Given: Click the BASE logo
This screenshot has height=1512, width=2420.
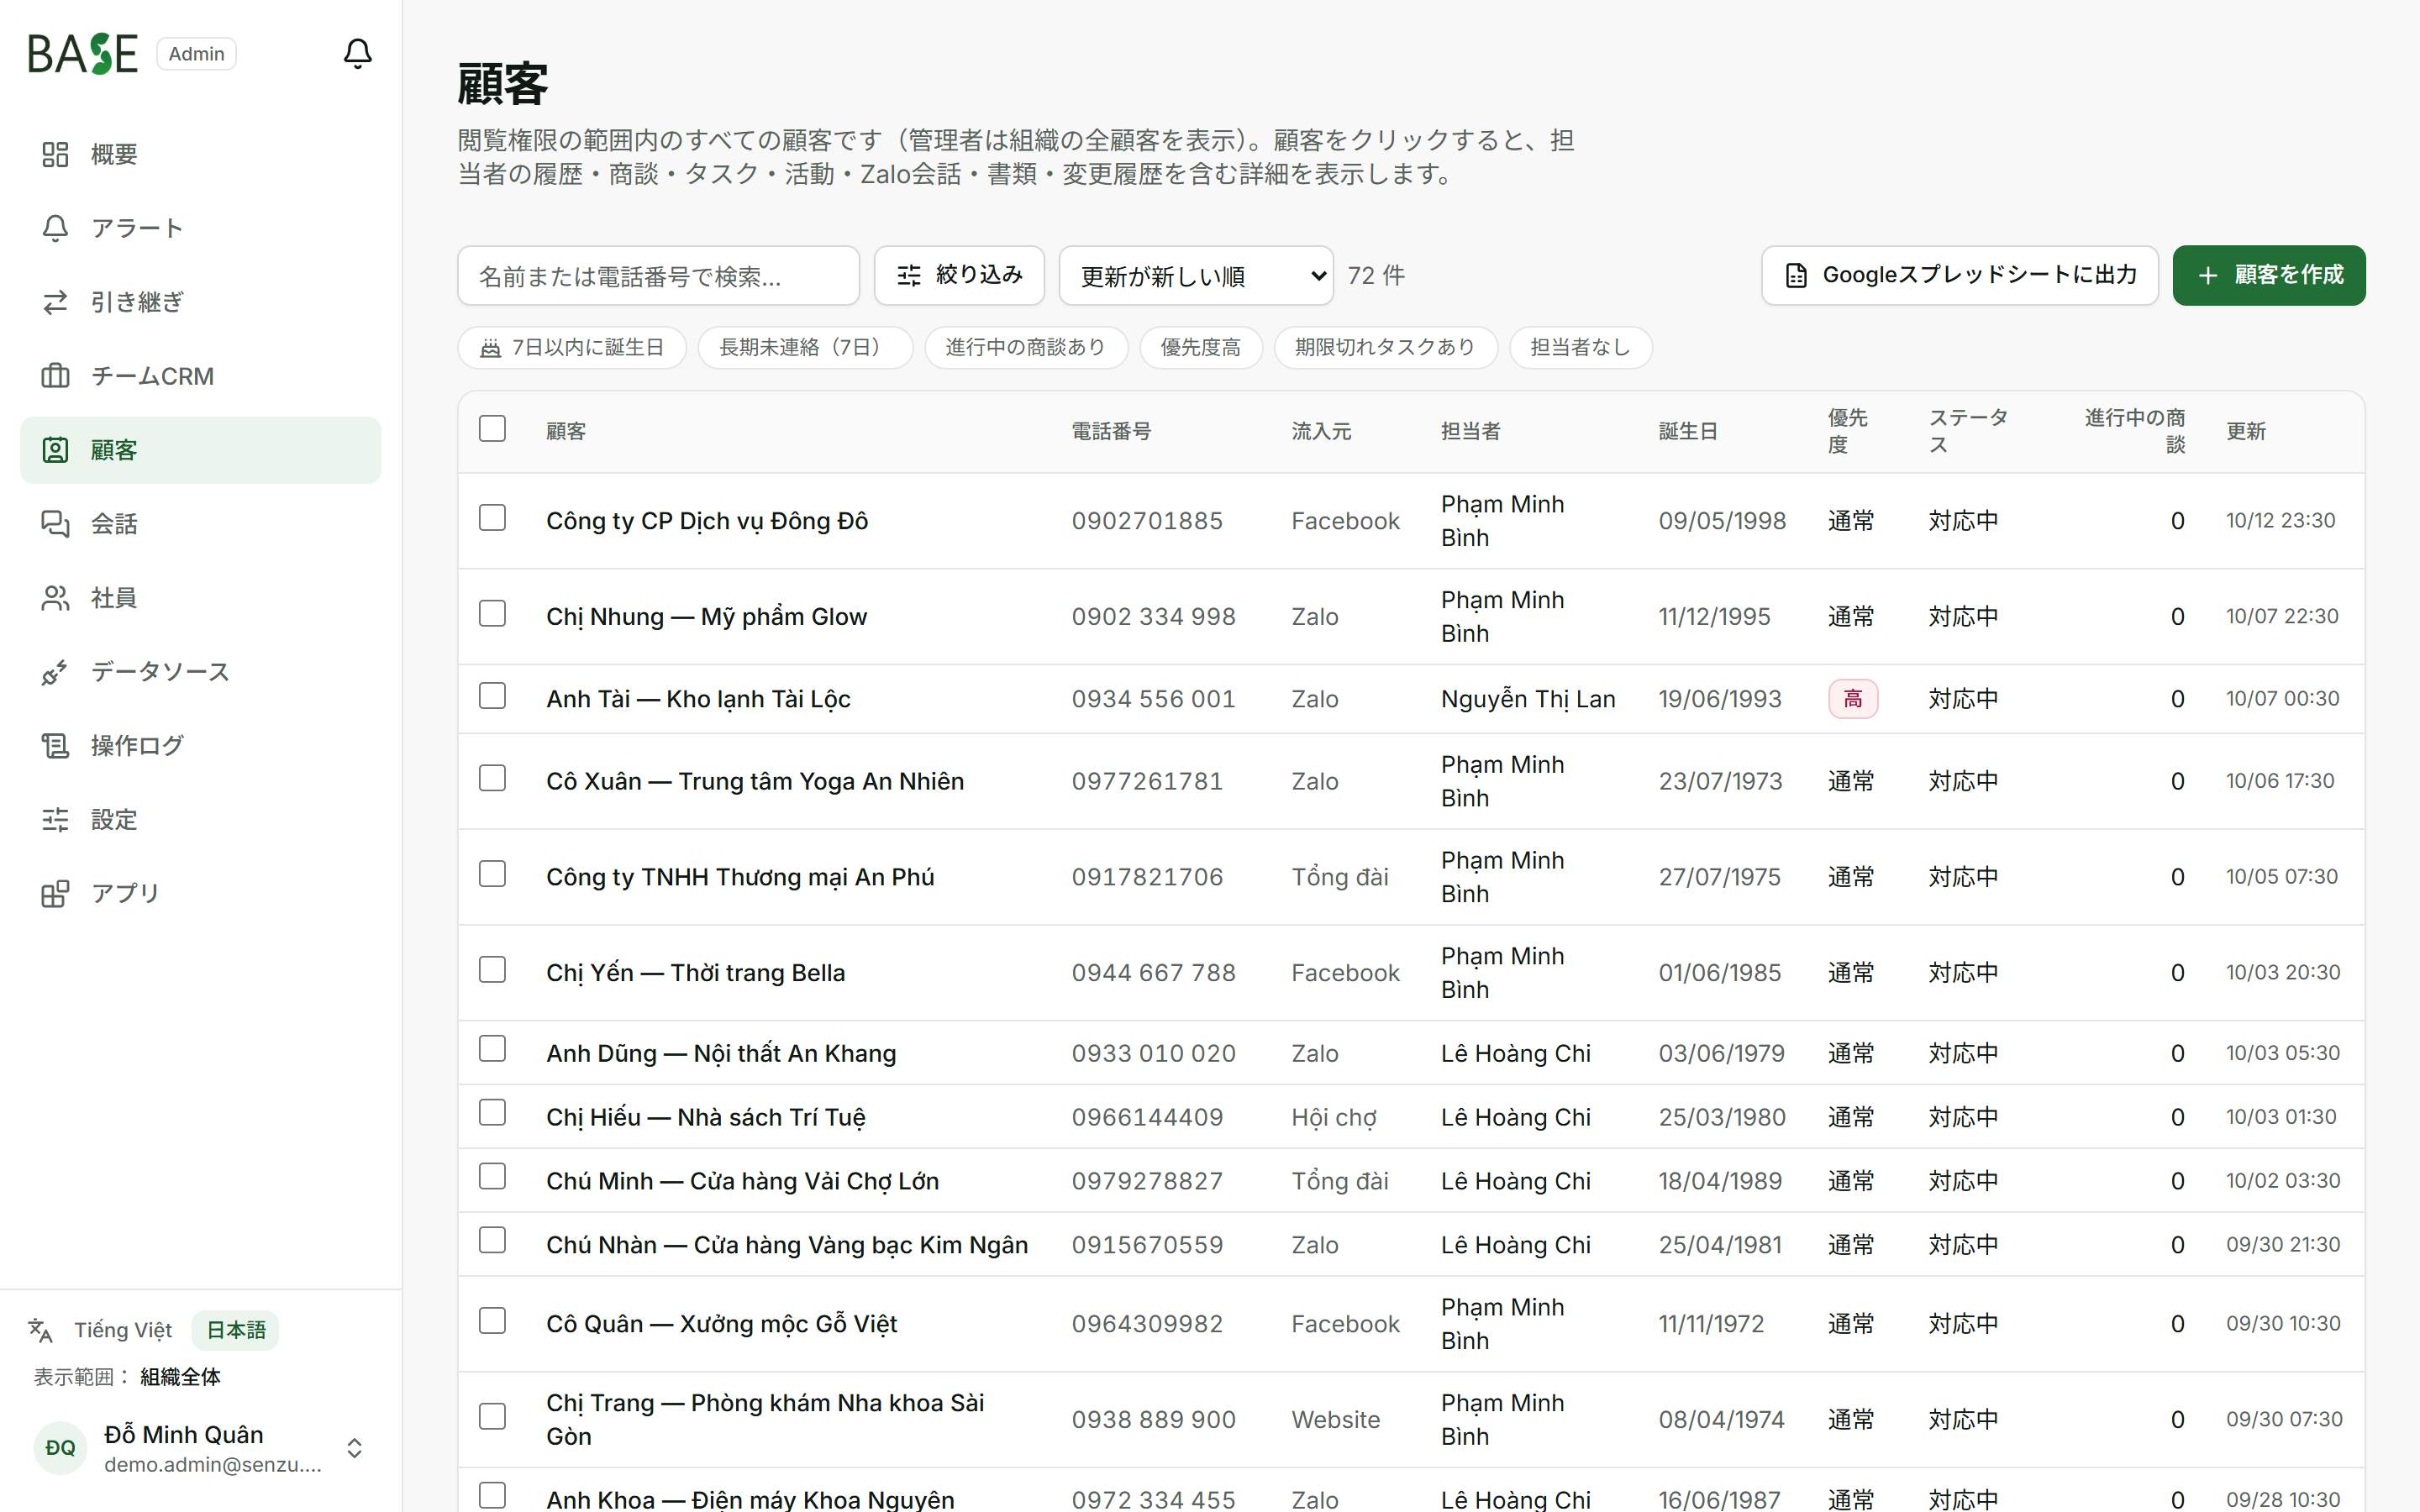Looking at the screenshot, I should [82, 54].
